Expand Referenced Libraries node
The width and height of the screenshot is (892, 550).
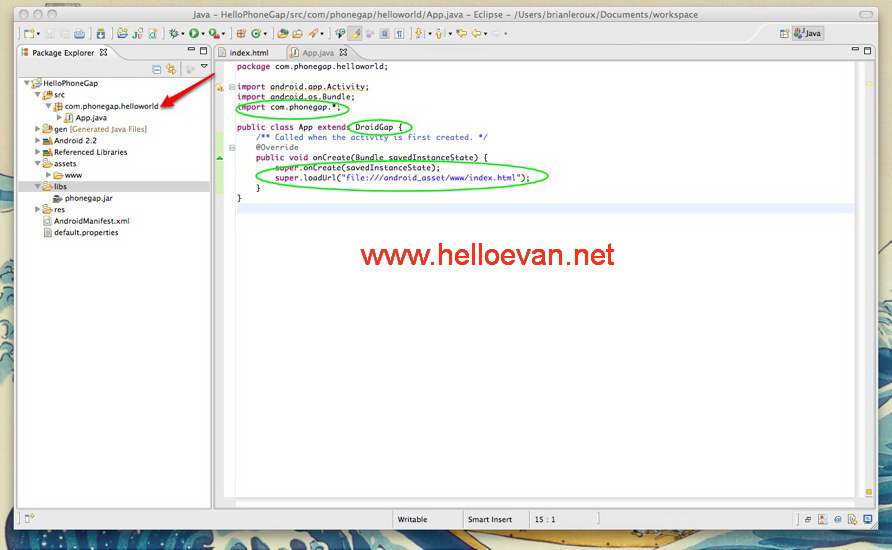(38, 152)
